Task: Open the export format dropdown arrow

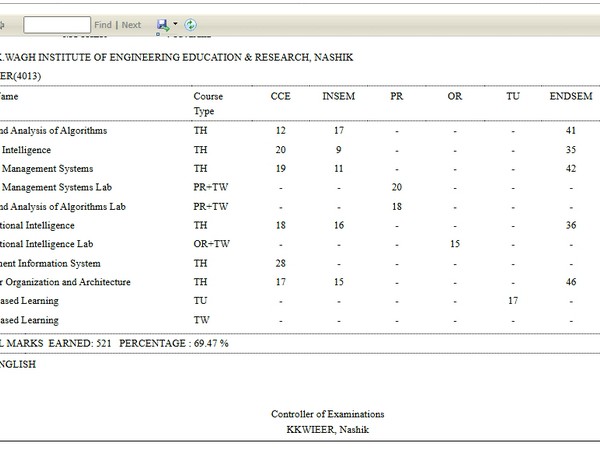Action: tap(175, 24)
